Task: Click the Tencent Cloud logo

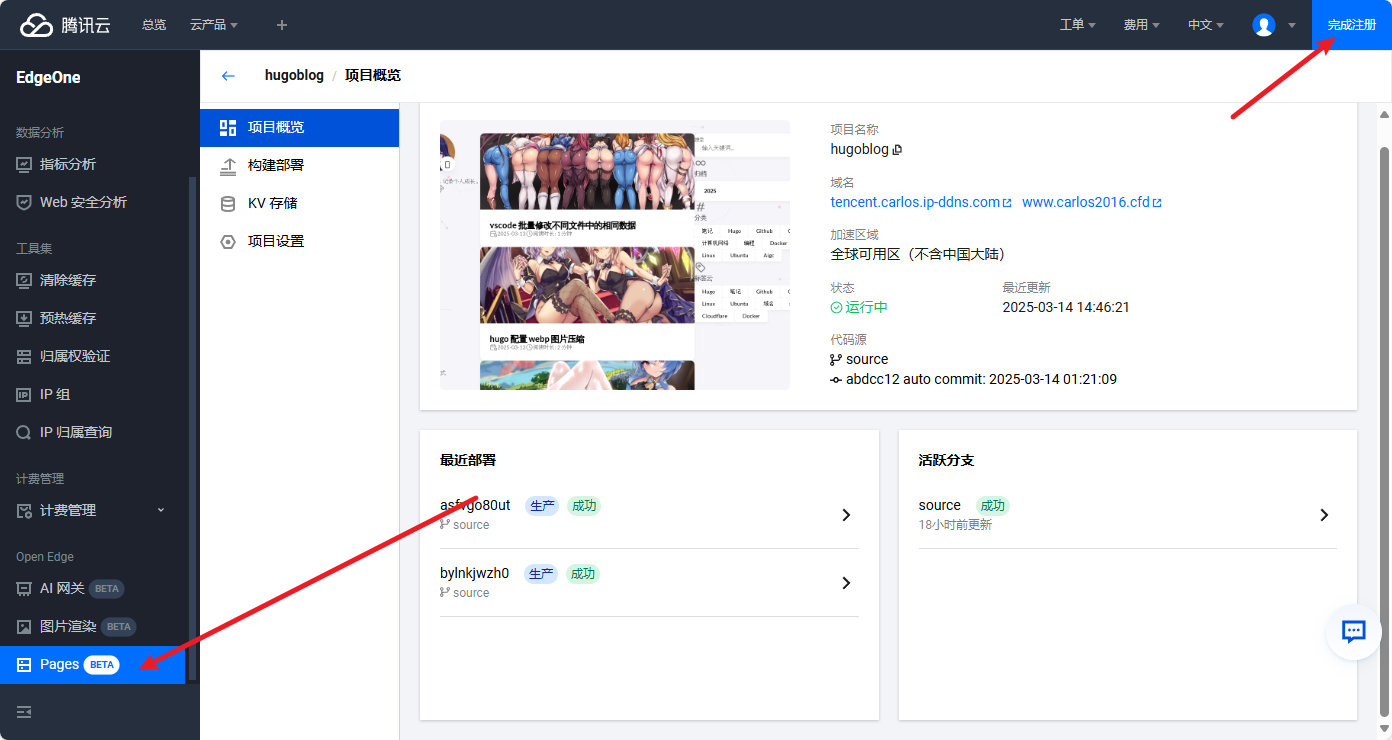Action: (x=66, y=25)
